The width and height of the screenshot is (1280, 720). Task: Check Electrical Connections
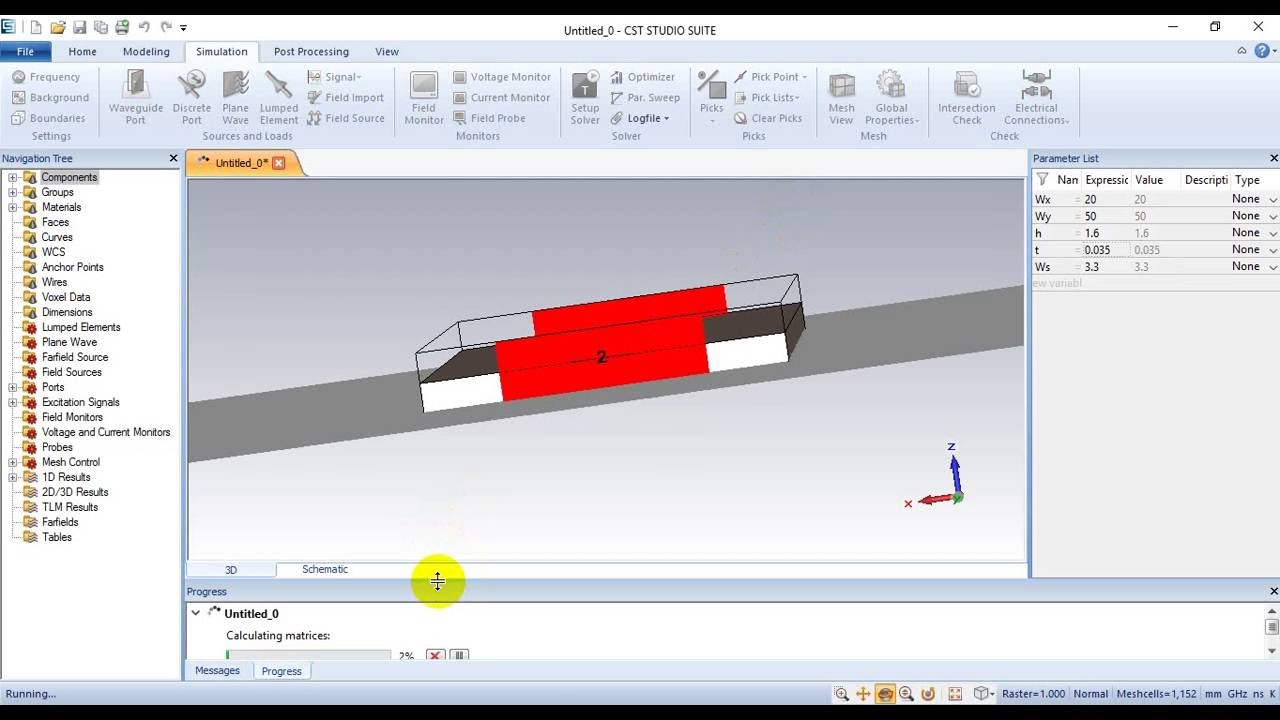coord(1036,98)
